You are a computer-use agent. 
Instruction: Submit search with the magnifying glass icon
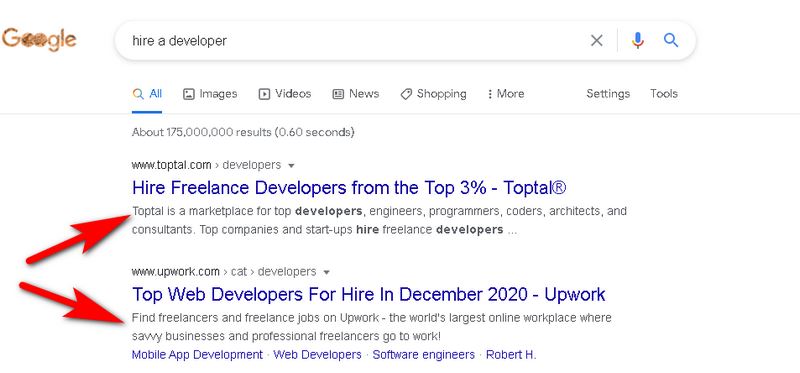671,40
